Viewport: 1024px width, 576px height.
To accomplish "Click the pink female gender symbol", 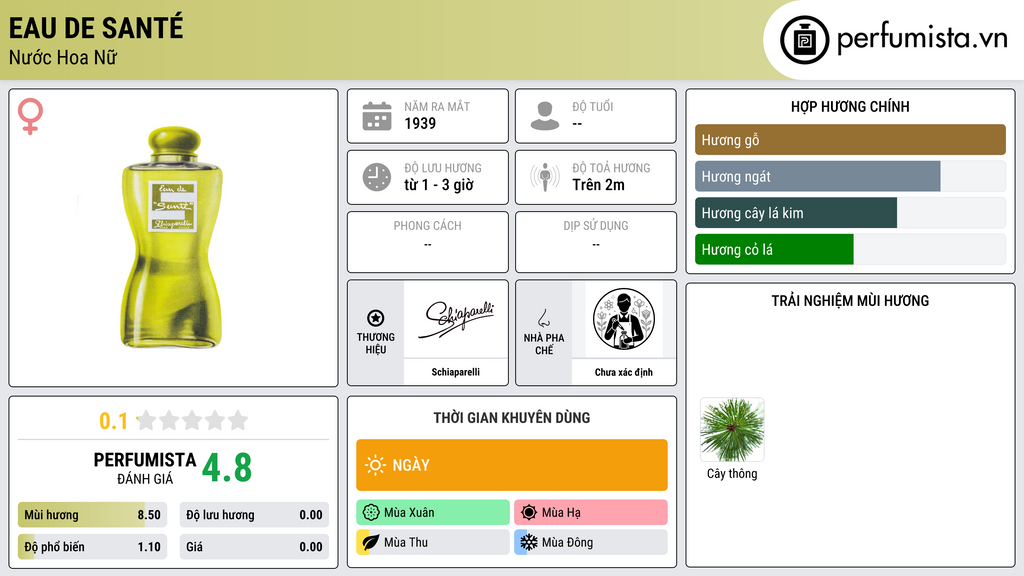I will tap(30, 116).
